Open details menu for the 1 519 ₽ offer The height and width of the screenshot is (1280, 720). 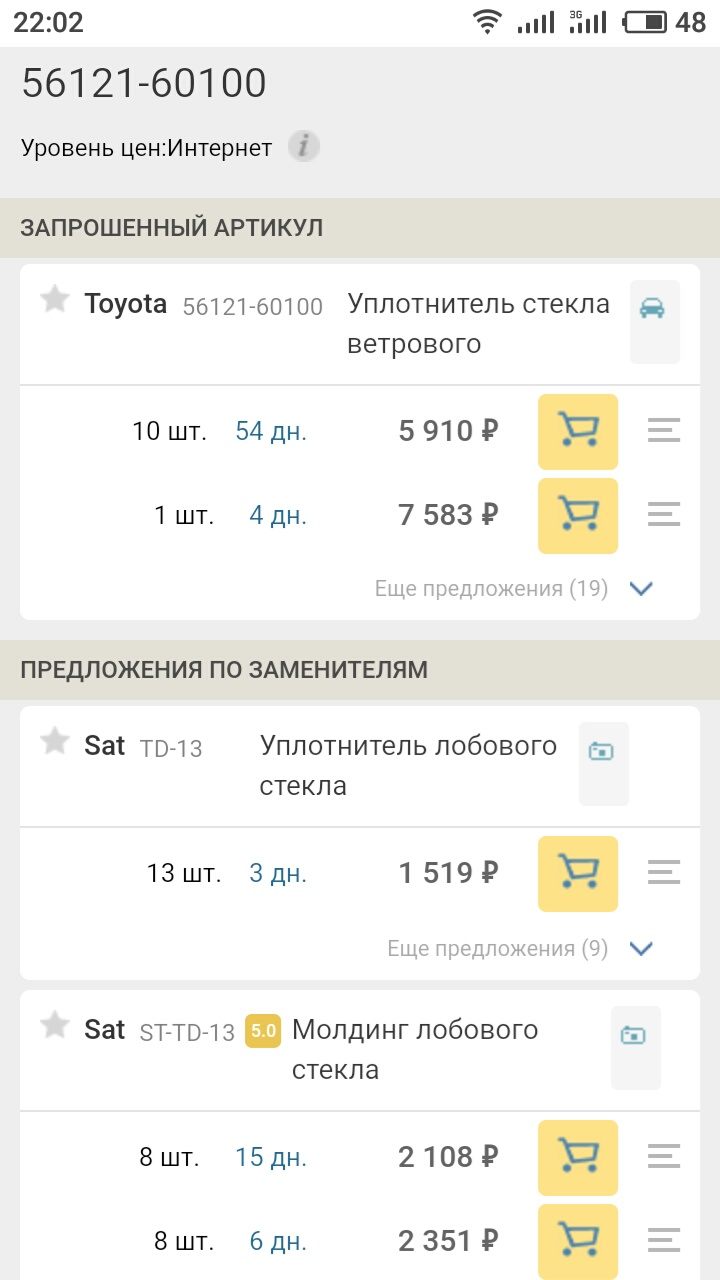(664, 874)
